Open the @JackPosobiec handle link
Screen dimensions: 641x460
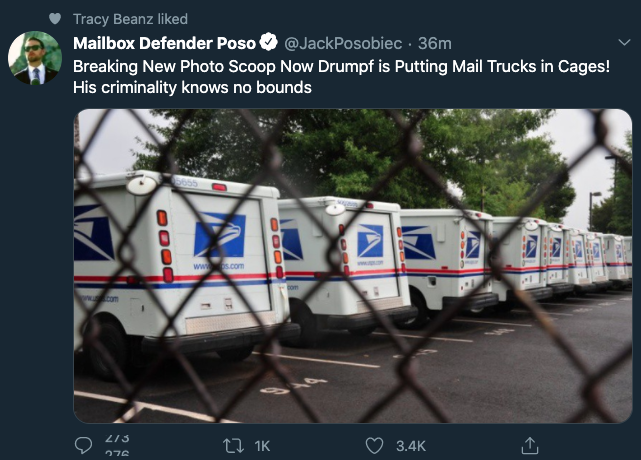(x=343, y=43)
